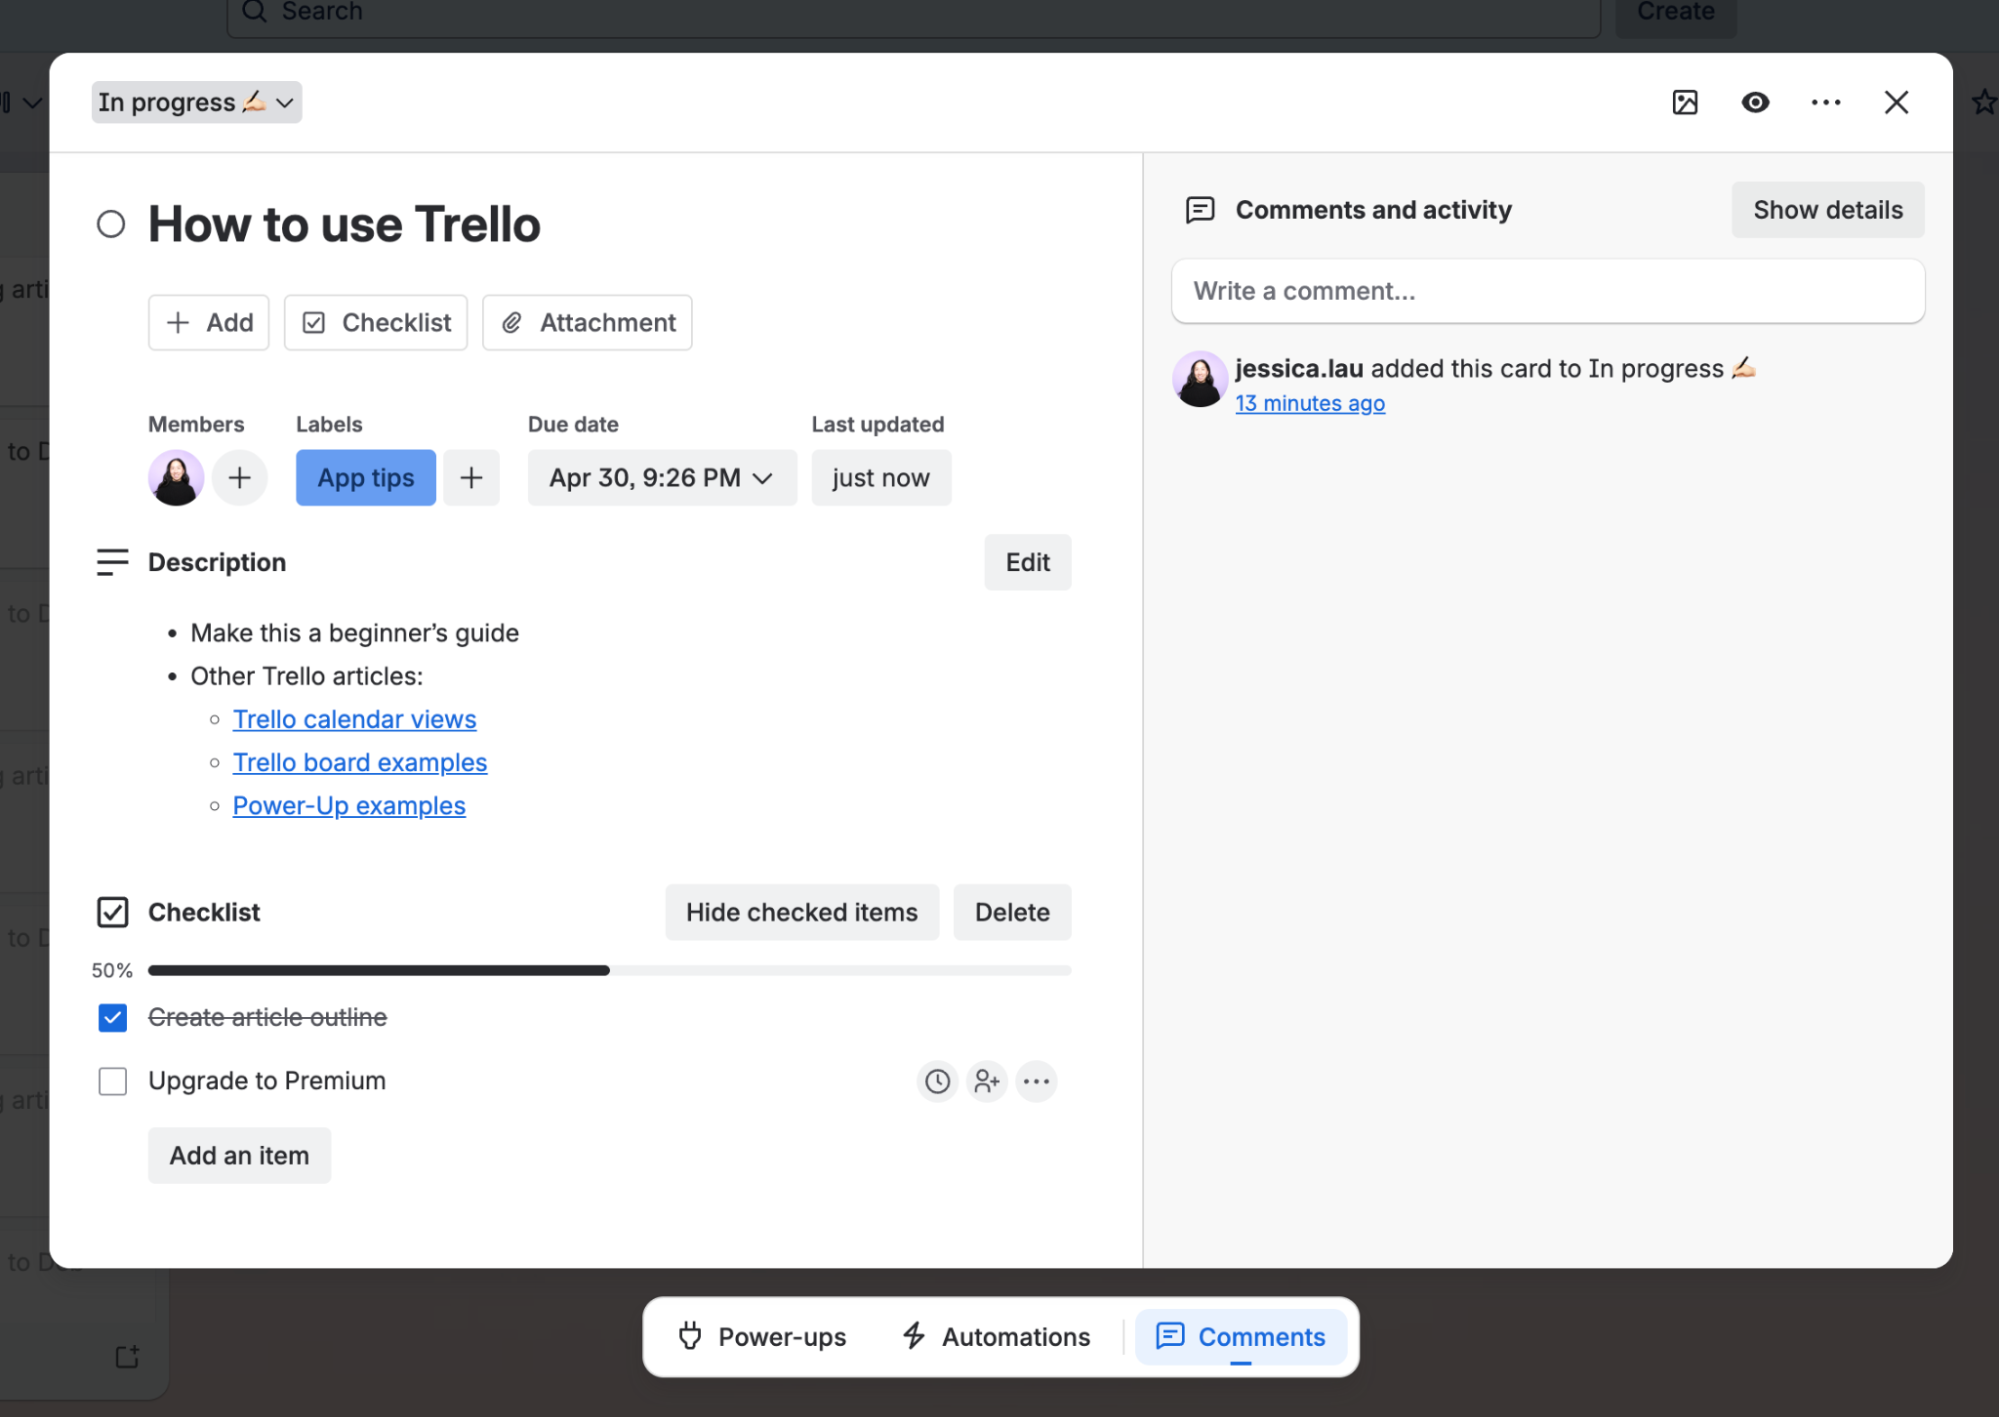Watch this card via the eye icon
Screen dimensions: 1999x1418
[x=1755, y=102]
